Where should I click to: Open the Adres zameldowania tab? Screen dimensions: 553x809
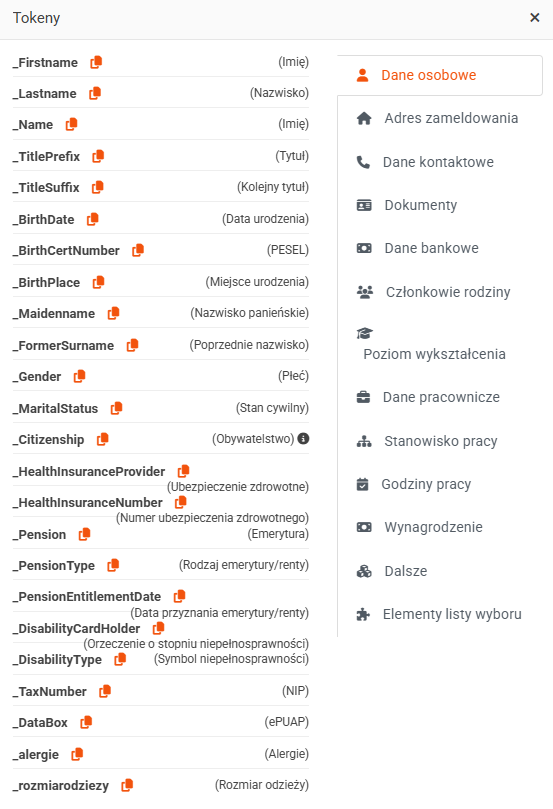pyautogui.click(x=440, y=118)
